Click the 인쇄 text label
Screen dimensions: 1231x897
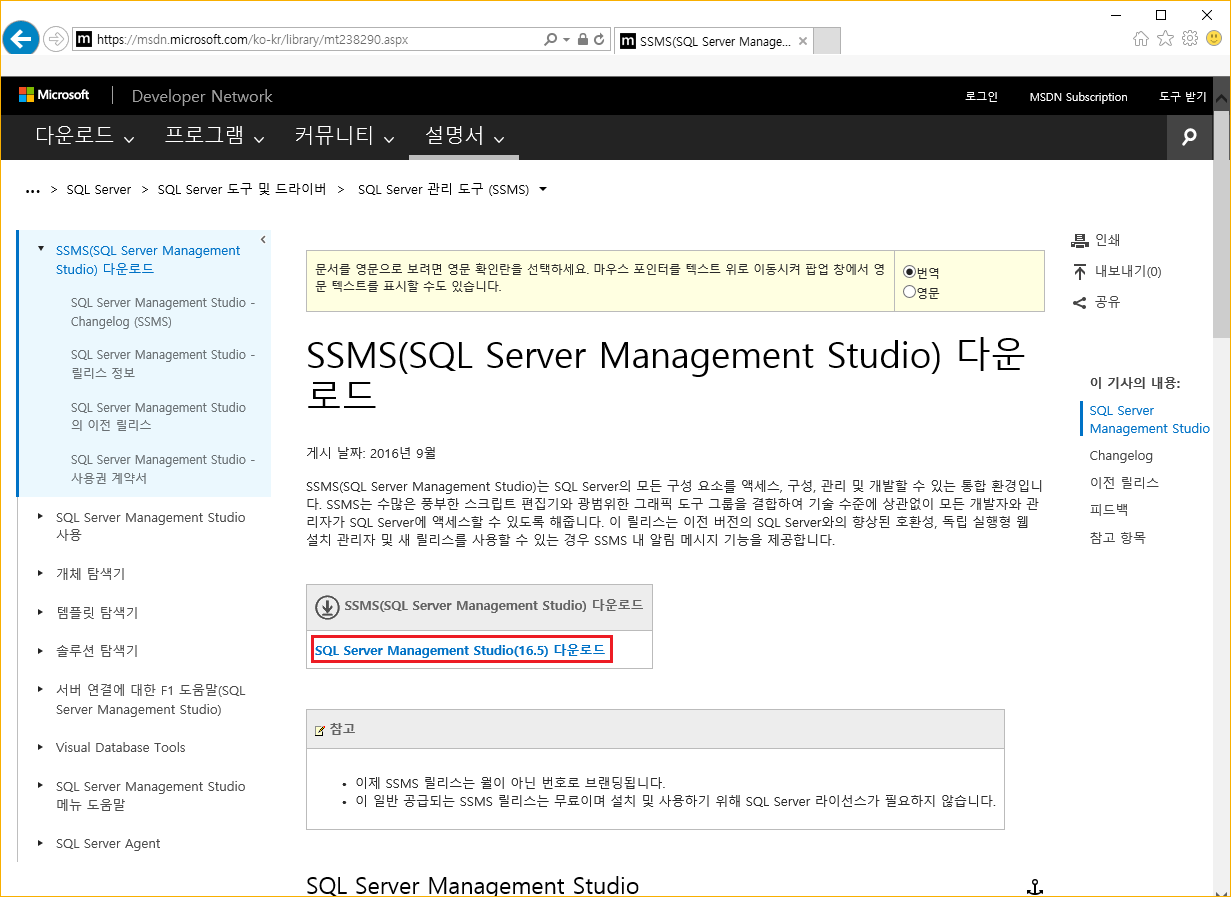(1108, 240)
